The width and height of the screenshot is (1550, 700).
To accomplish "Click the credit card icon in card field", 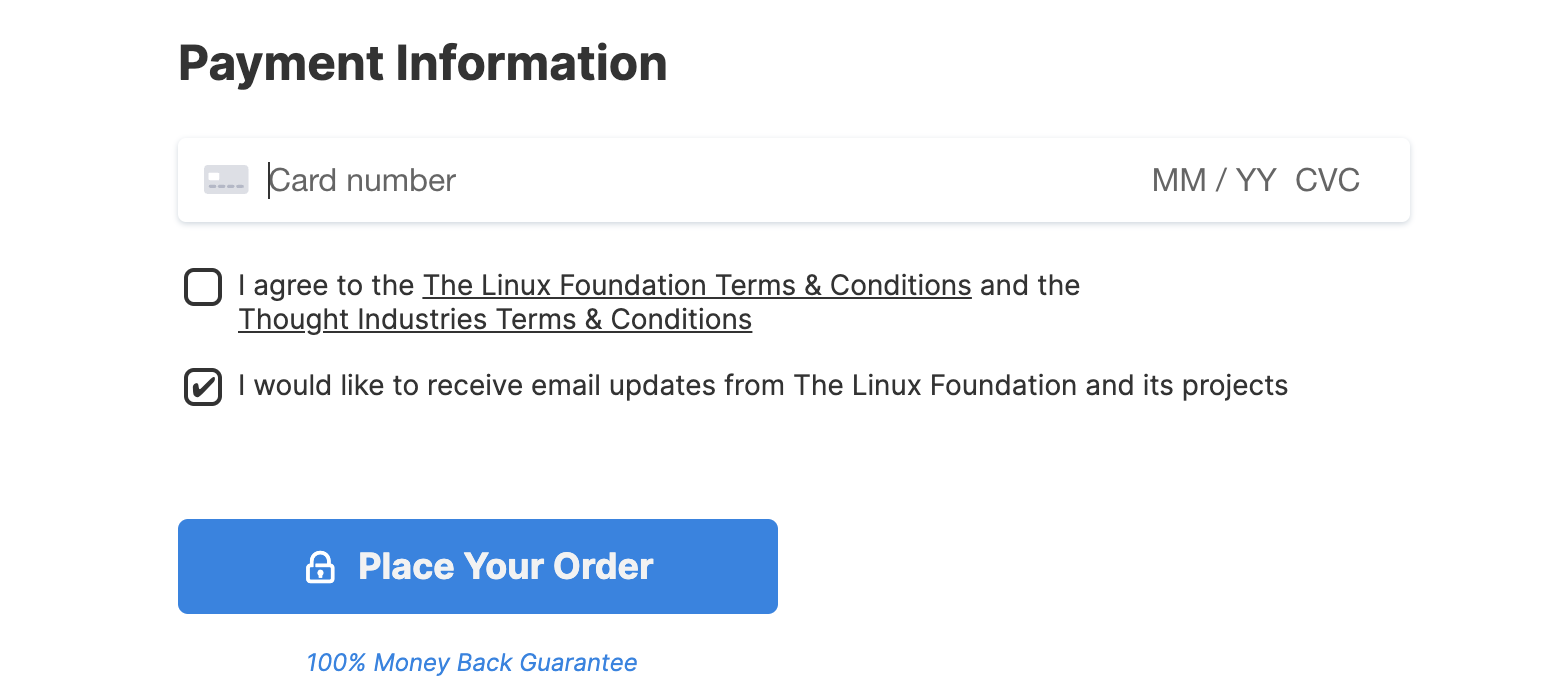I will (x=226, y=180).
